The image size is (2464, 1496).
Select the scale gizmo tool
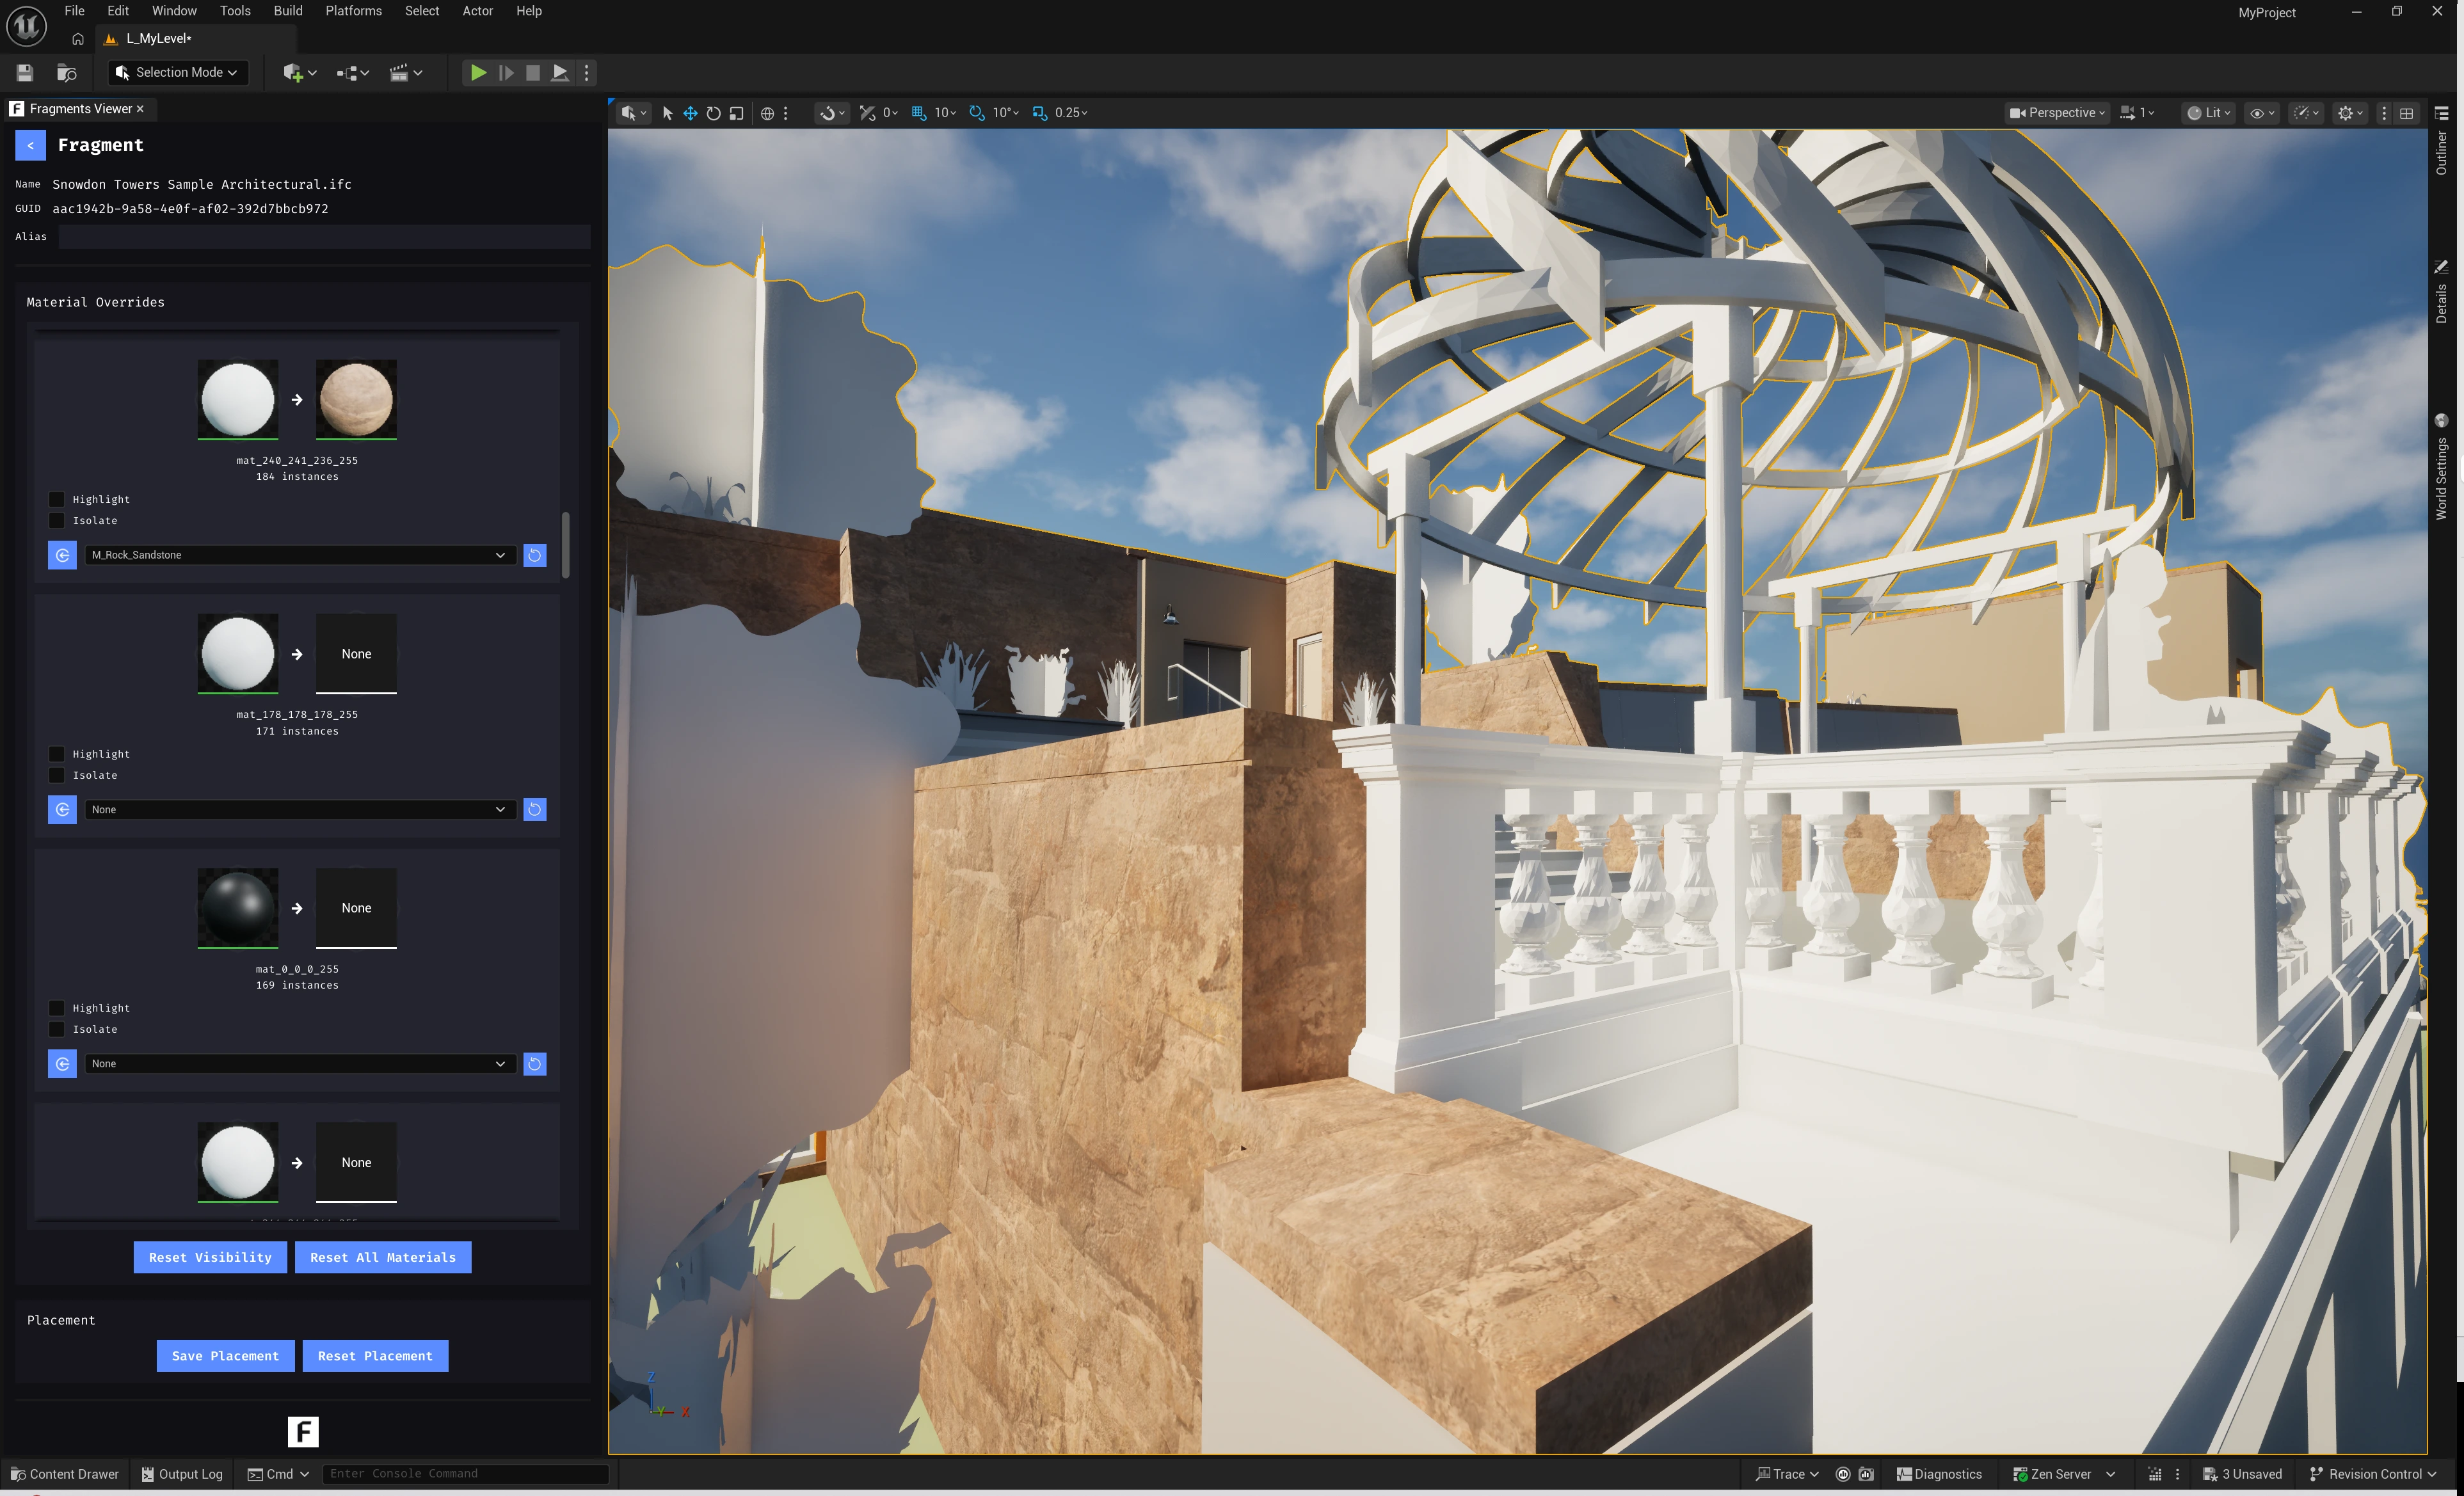click(736, 113)
